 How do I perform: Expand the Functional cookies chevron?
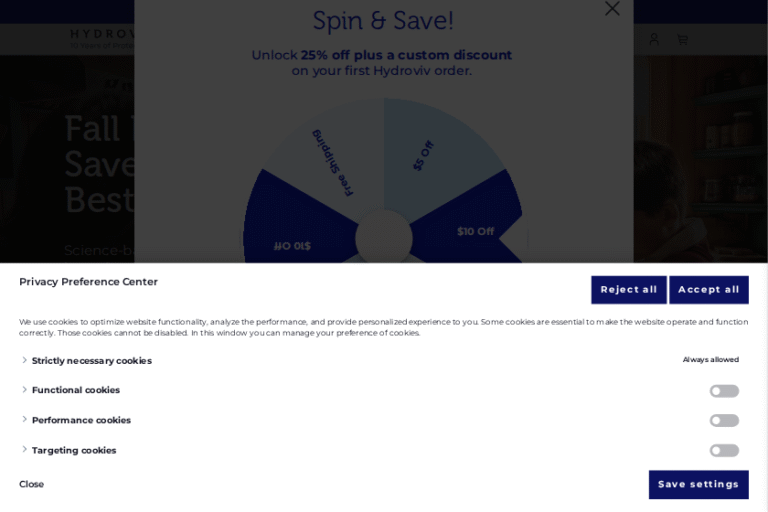coord(25,390)
